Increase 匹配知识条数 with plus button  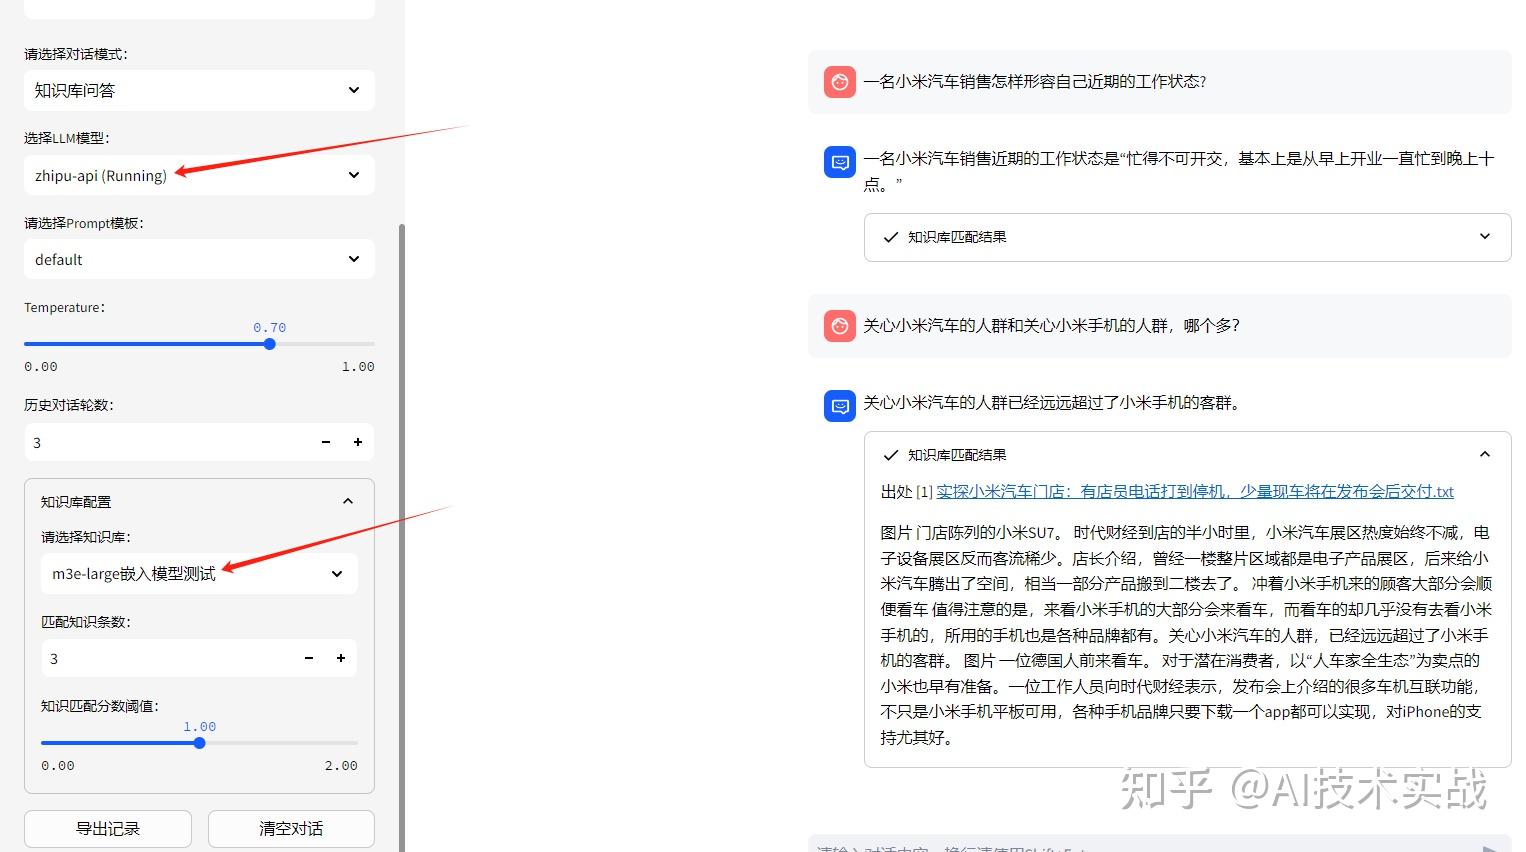coord(341,658)
